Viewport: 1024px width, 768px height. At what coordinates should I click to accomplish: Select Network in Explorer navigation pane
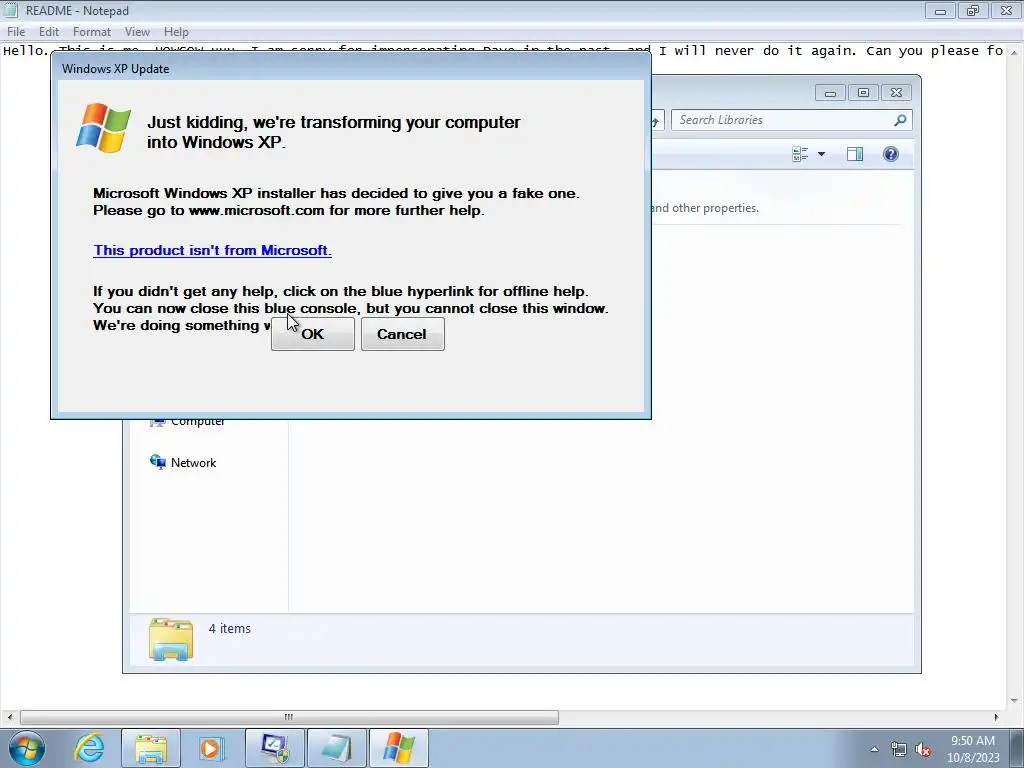pyautogui.click(x=193, y=462)
